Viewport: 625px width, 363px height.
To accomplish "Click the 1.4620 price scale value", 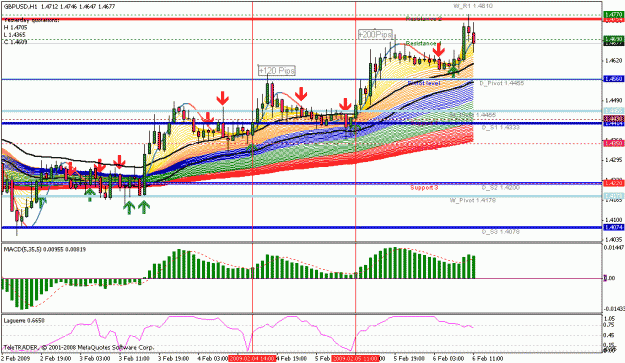I will pos(613,61).
